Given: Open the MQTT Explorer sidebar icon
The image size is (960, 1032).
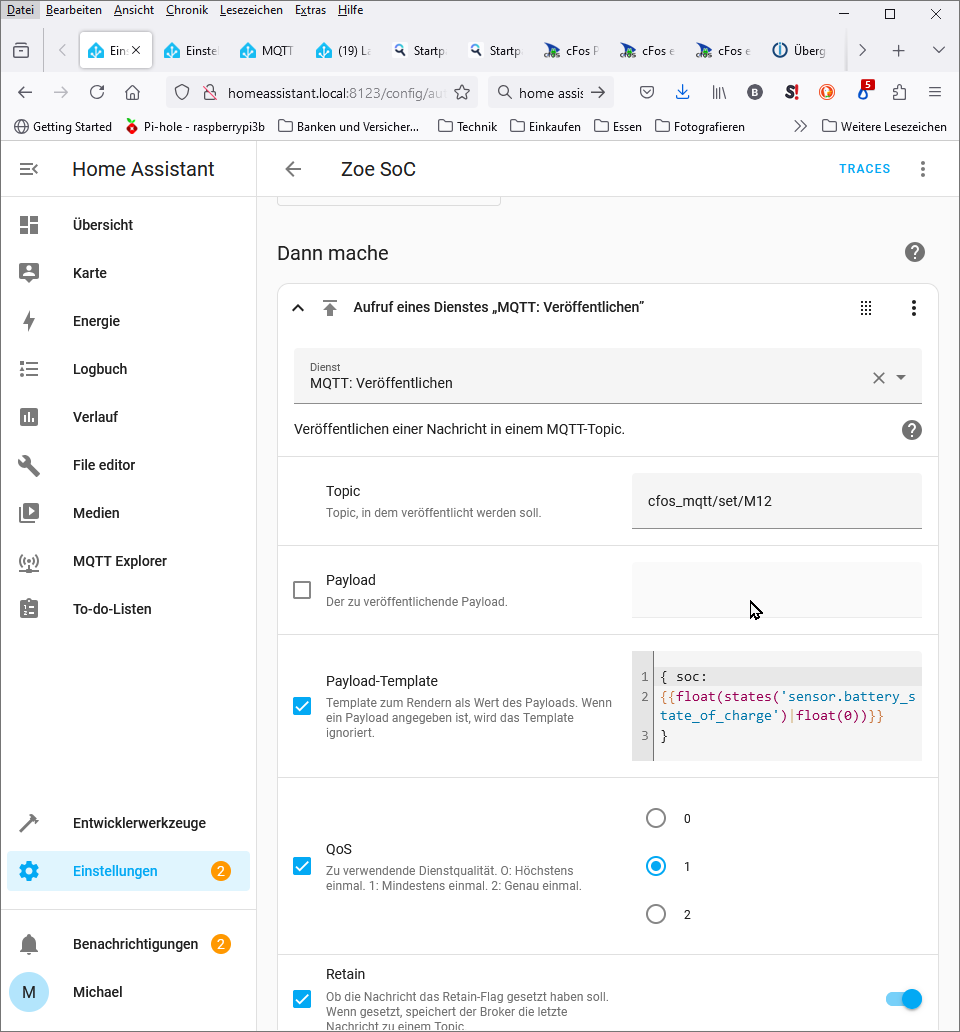Looking at the screenshot, I should (x=29, y=561).
